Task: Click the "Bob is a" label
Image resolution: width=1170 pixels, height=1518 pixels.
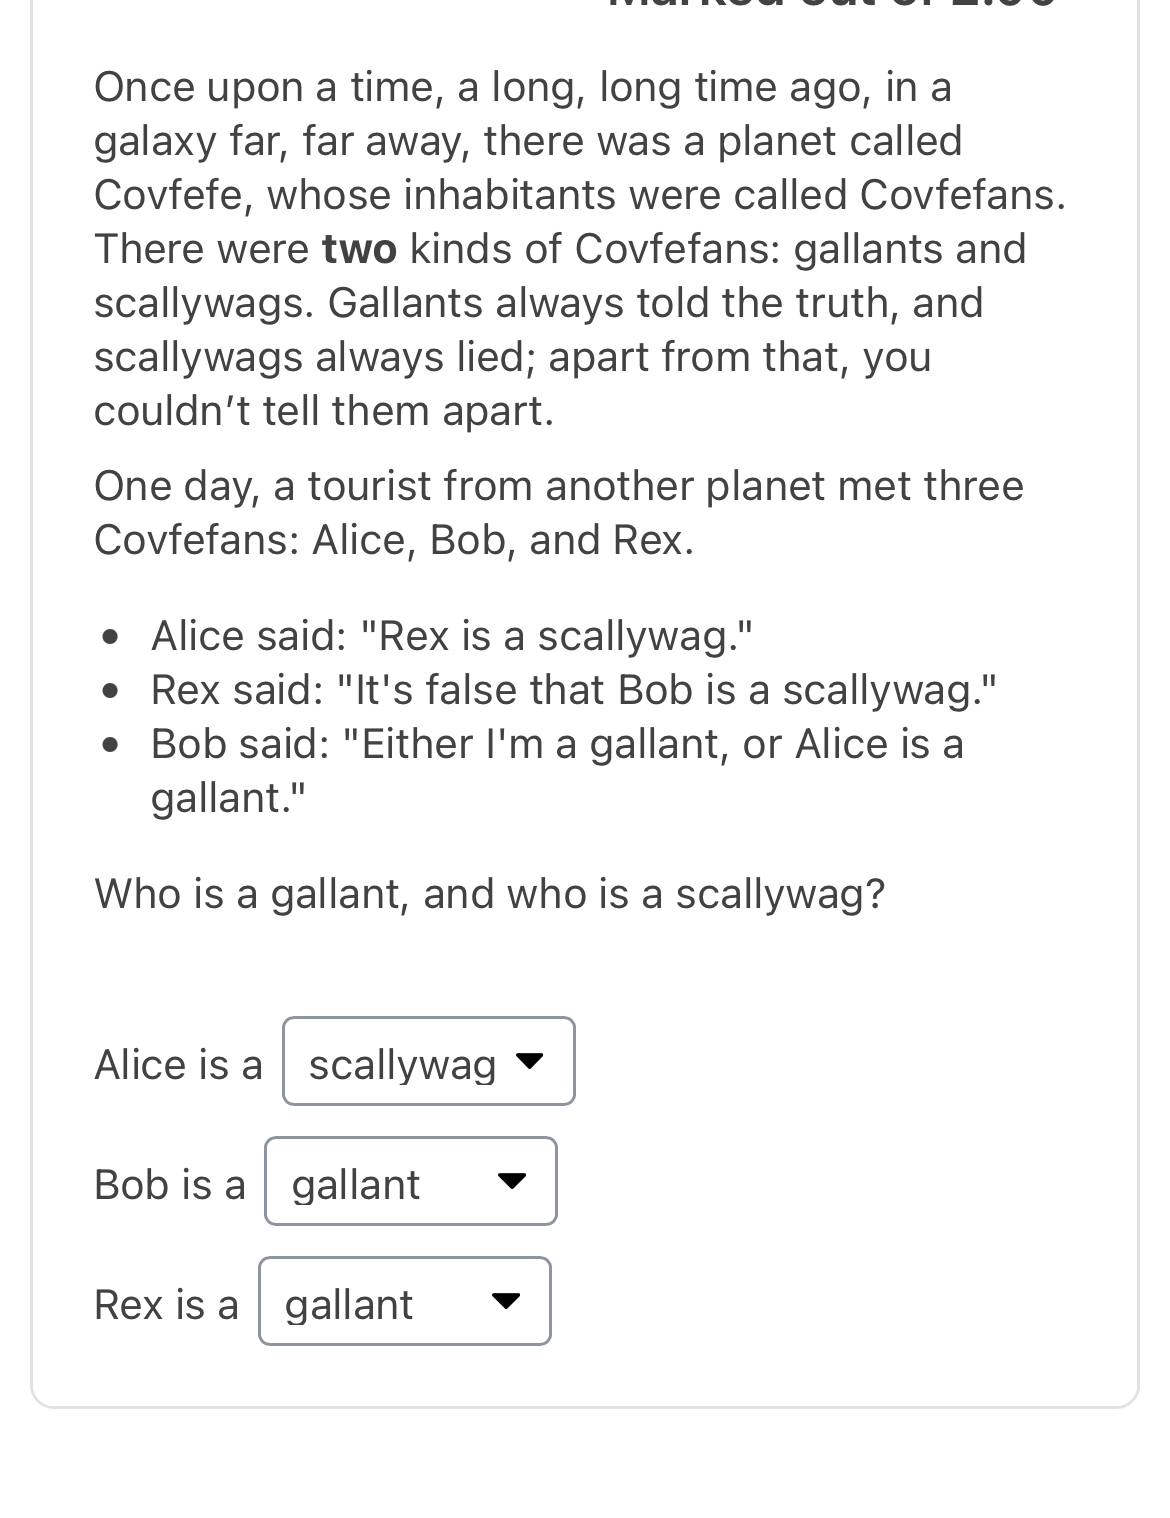Action: click(169, 1184)
